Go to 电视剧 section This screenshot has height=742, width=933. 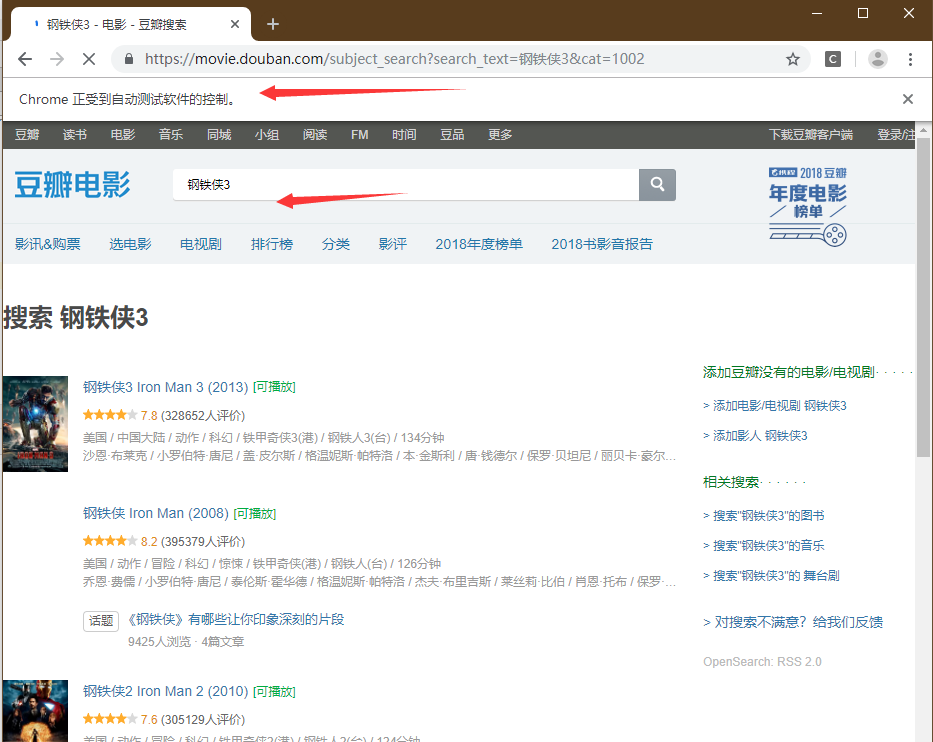coord(201,244)
